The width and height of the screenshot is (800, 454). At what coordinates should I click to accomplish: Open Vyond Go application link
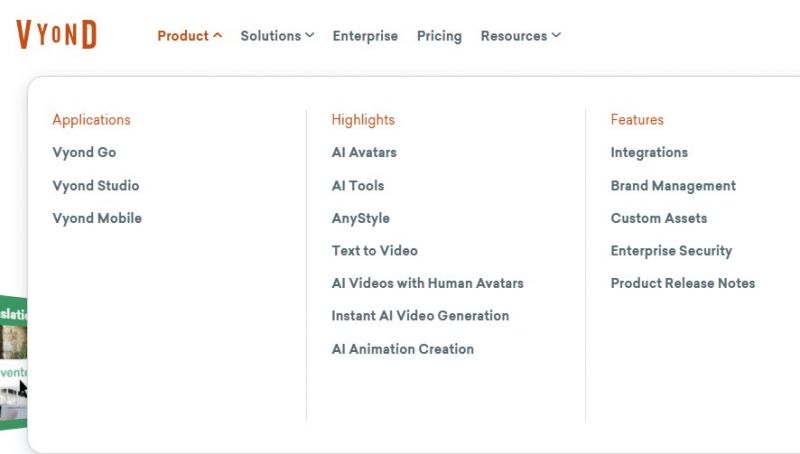coord(84,152)
